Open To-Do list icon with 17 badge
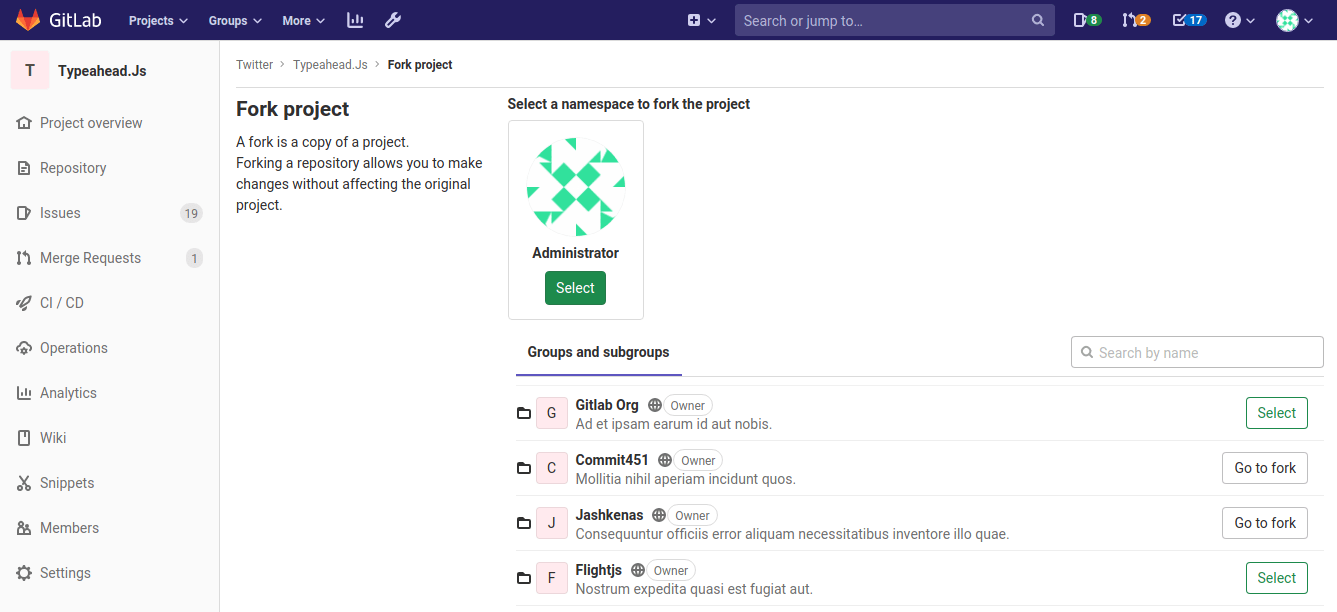 [1188, 20]
